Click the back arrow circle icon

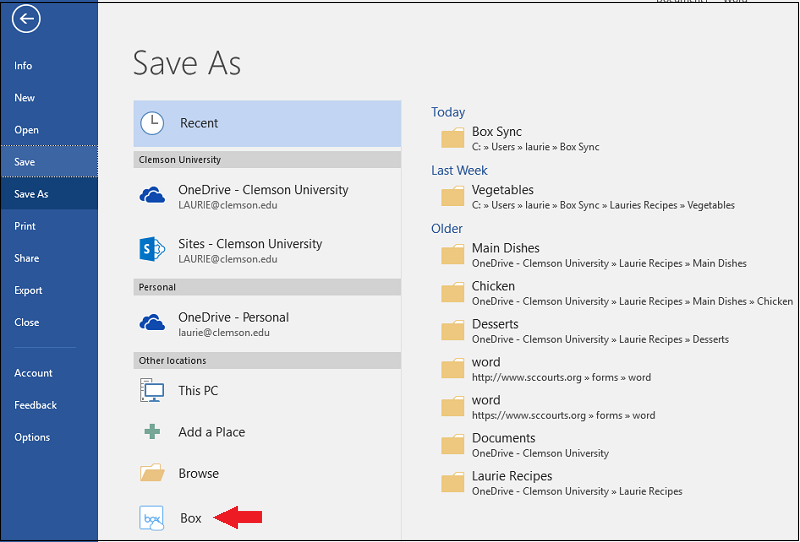(x=26, y=19)
